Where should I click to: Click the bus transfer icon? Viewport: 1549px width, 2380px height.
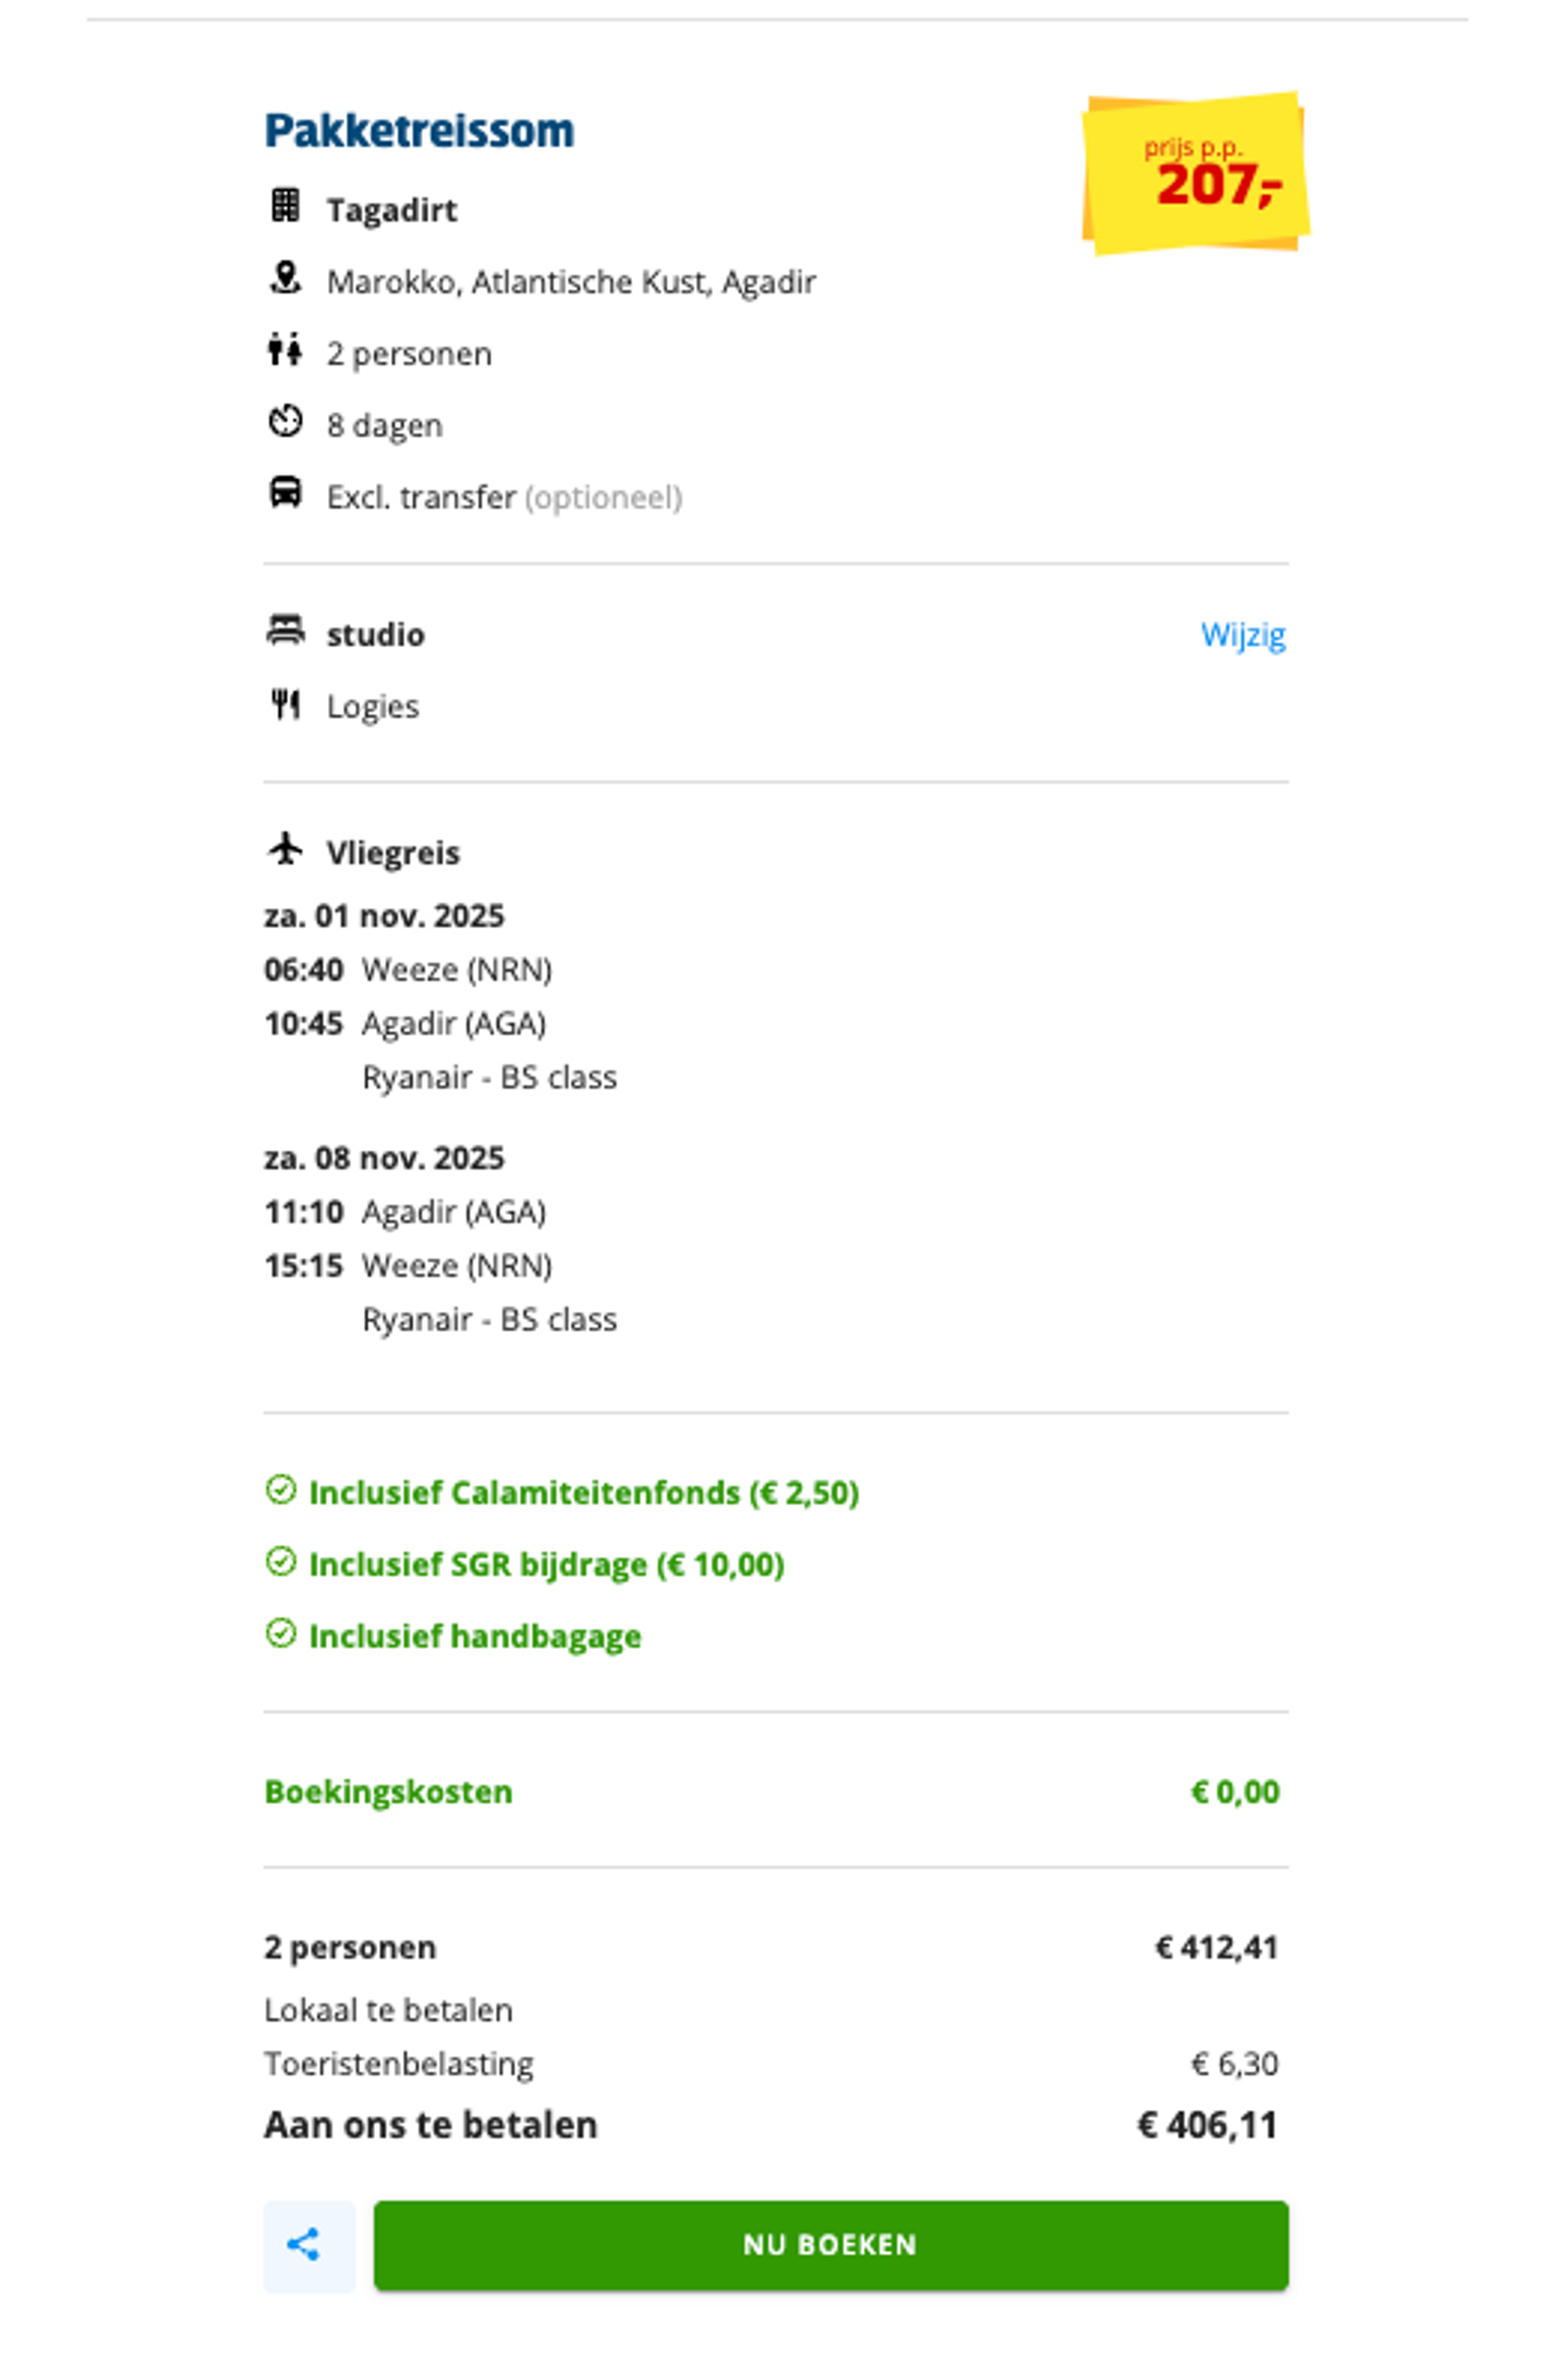(285, 493)
